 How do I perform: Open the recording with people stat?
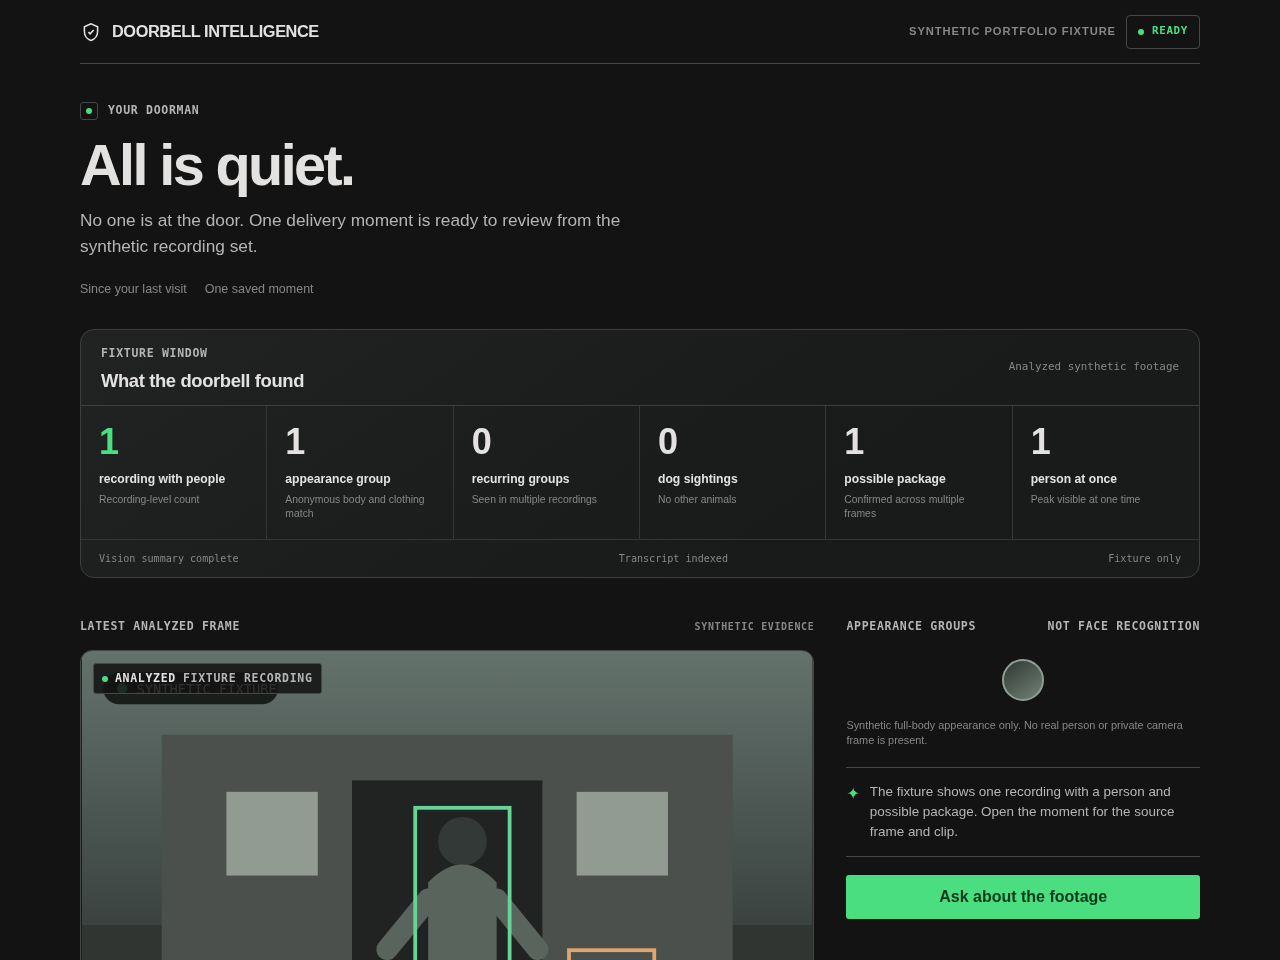click(174, 473)
